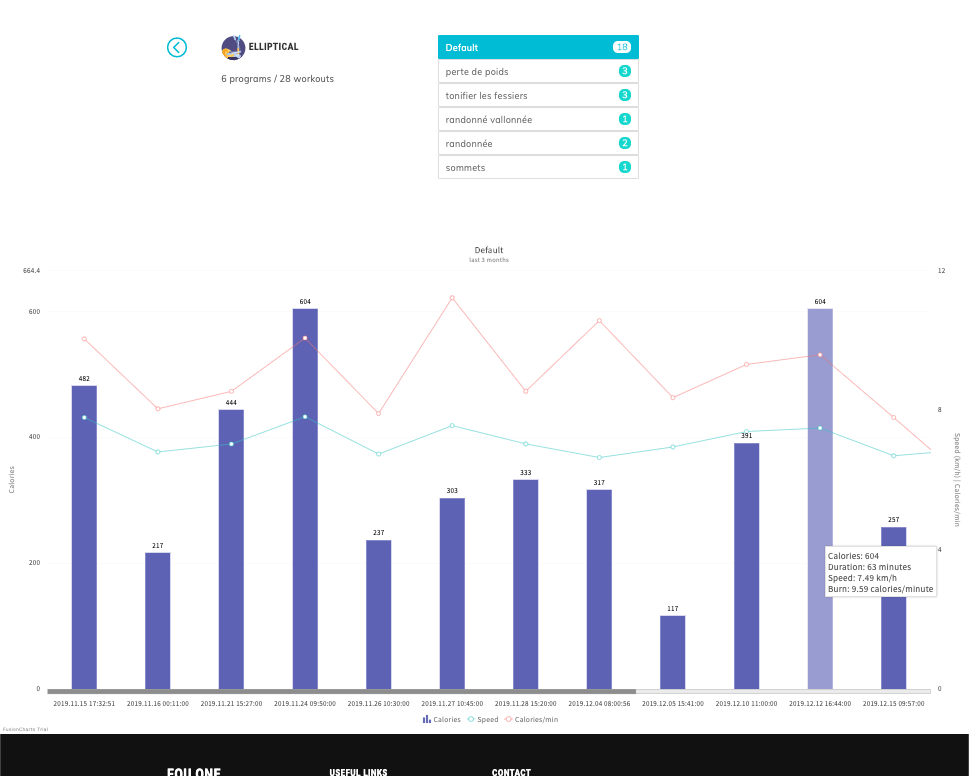The height and width of the screenshot is (776, 969).
Task: Click the 18 workout count badge
Action: 622,47
